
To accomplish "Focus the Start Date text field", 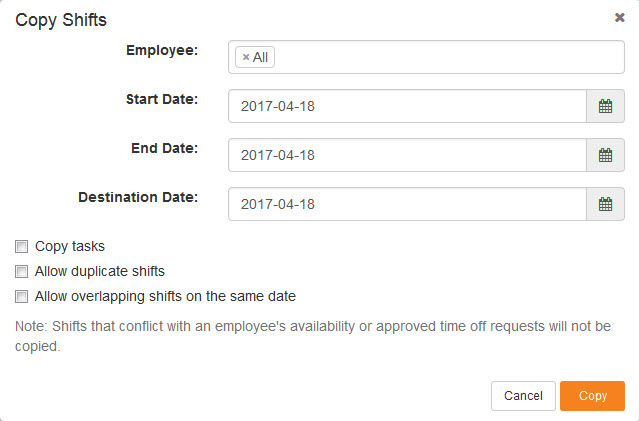I will (408, 106).
